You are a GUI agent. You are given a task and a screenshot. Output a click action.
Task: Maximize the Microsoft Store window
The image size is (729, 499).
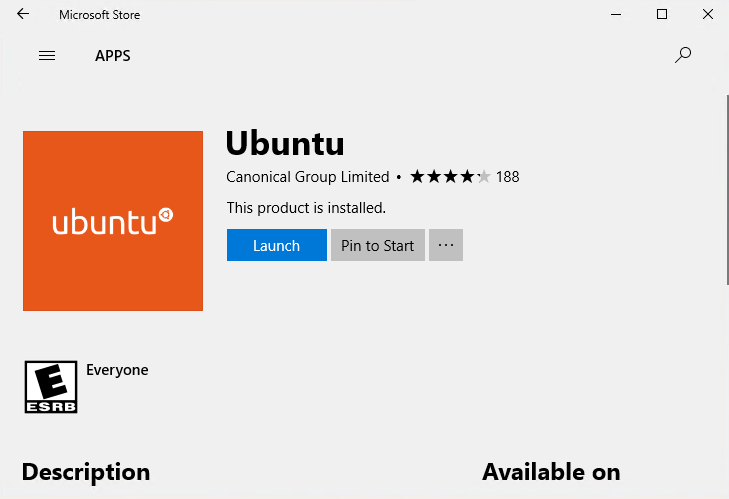click(x=662, y=14)
